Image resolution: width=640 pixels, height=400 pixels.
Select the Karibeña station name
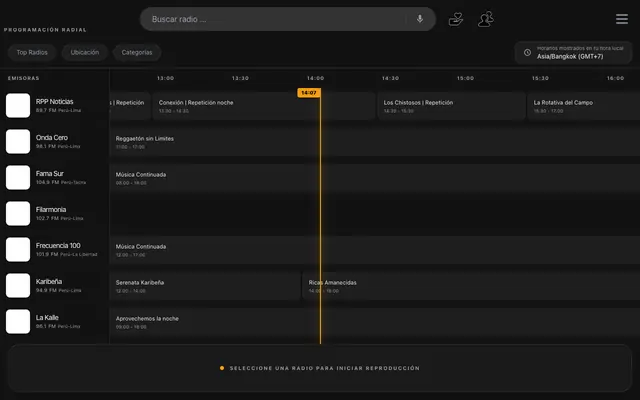(x=49, y=282)
